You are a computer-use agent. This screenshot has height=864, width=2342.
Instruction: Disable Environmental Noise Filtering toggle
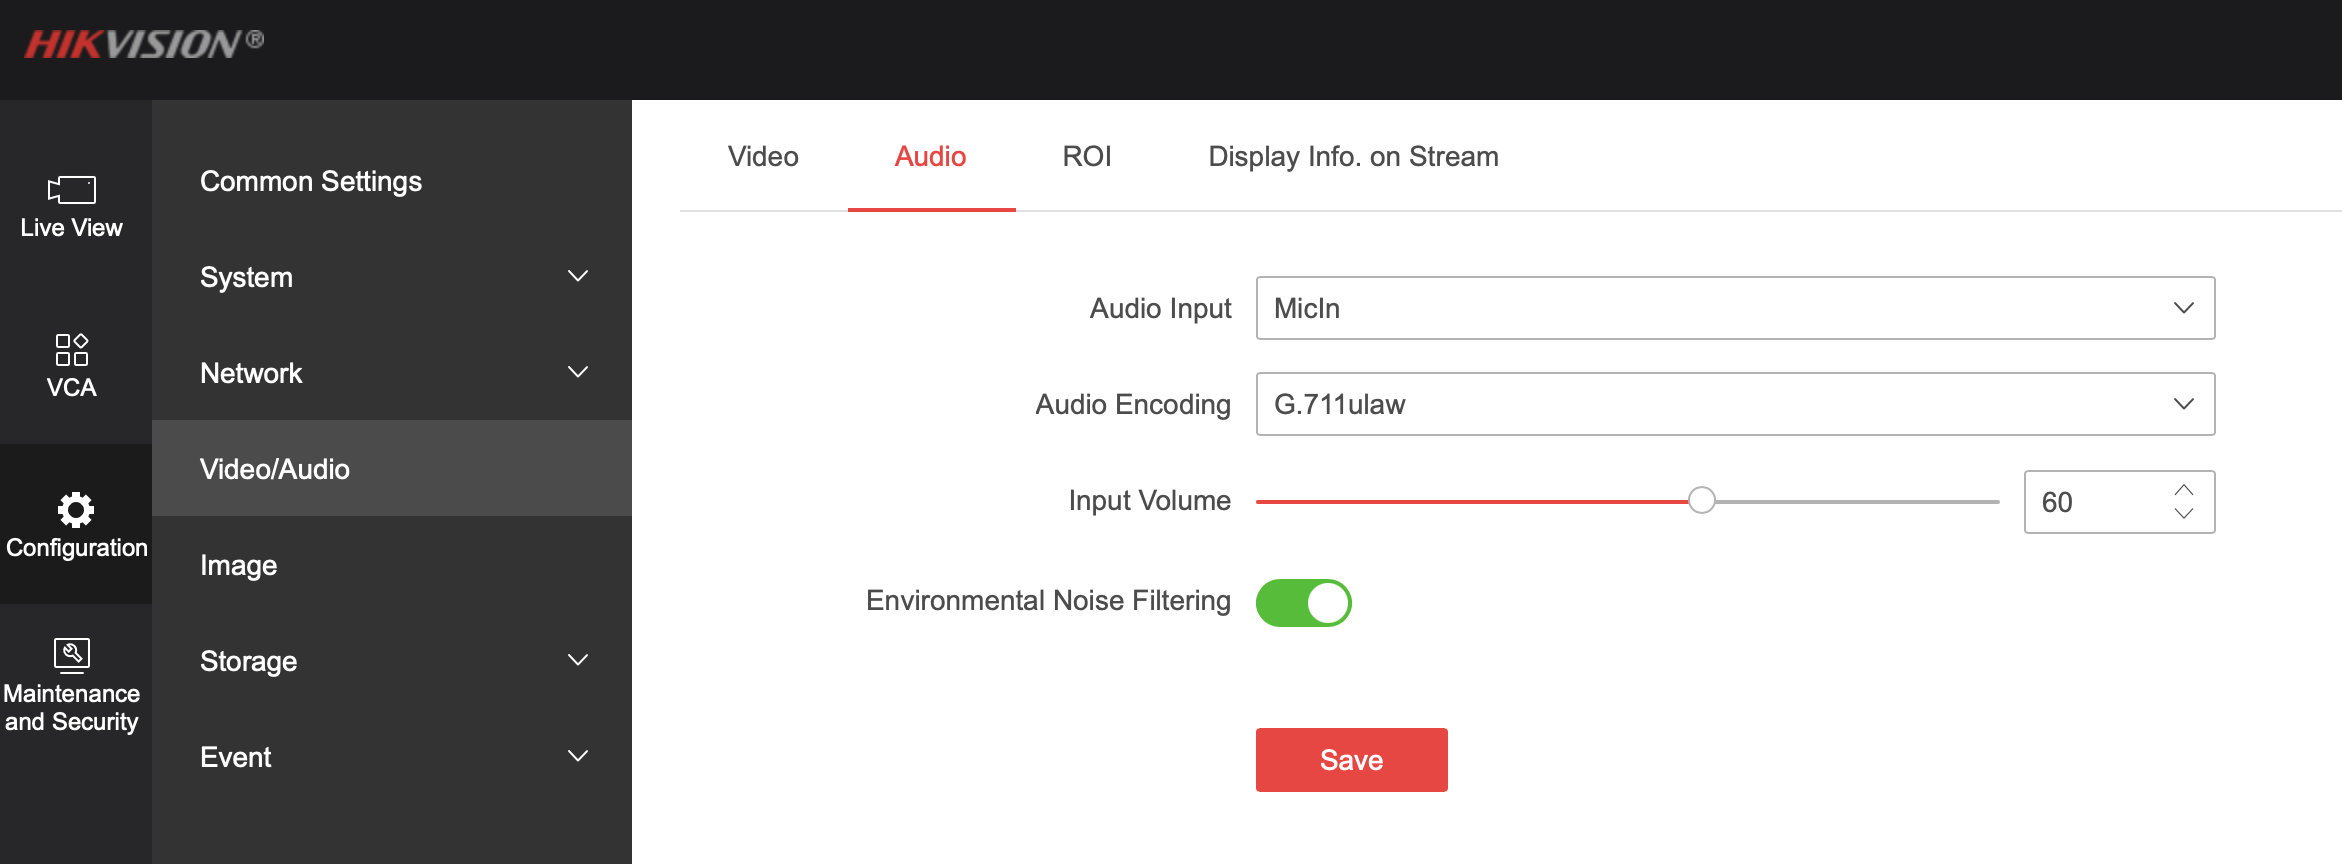1303,603
